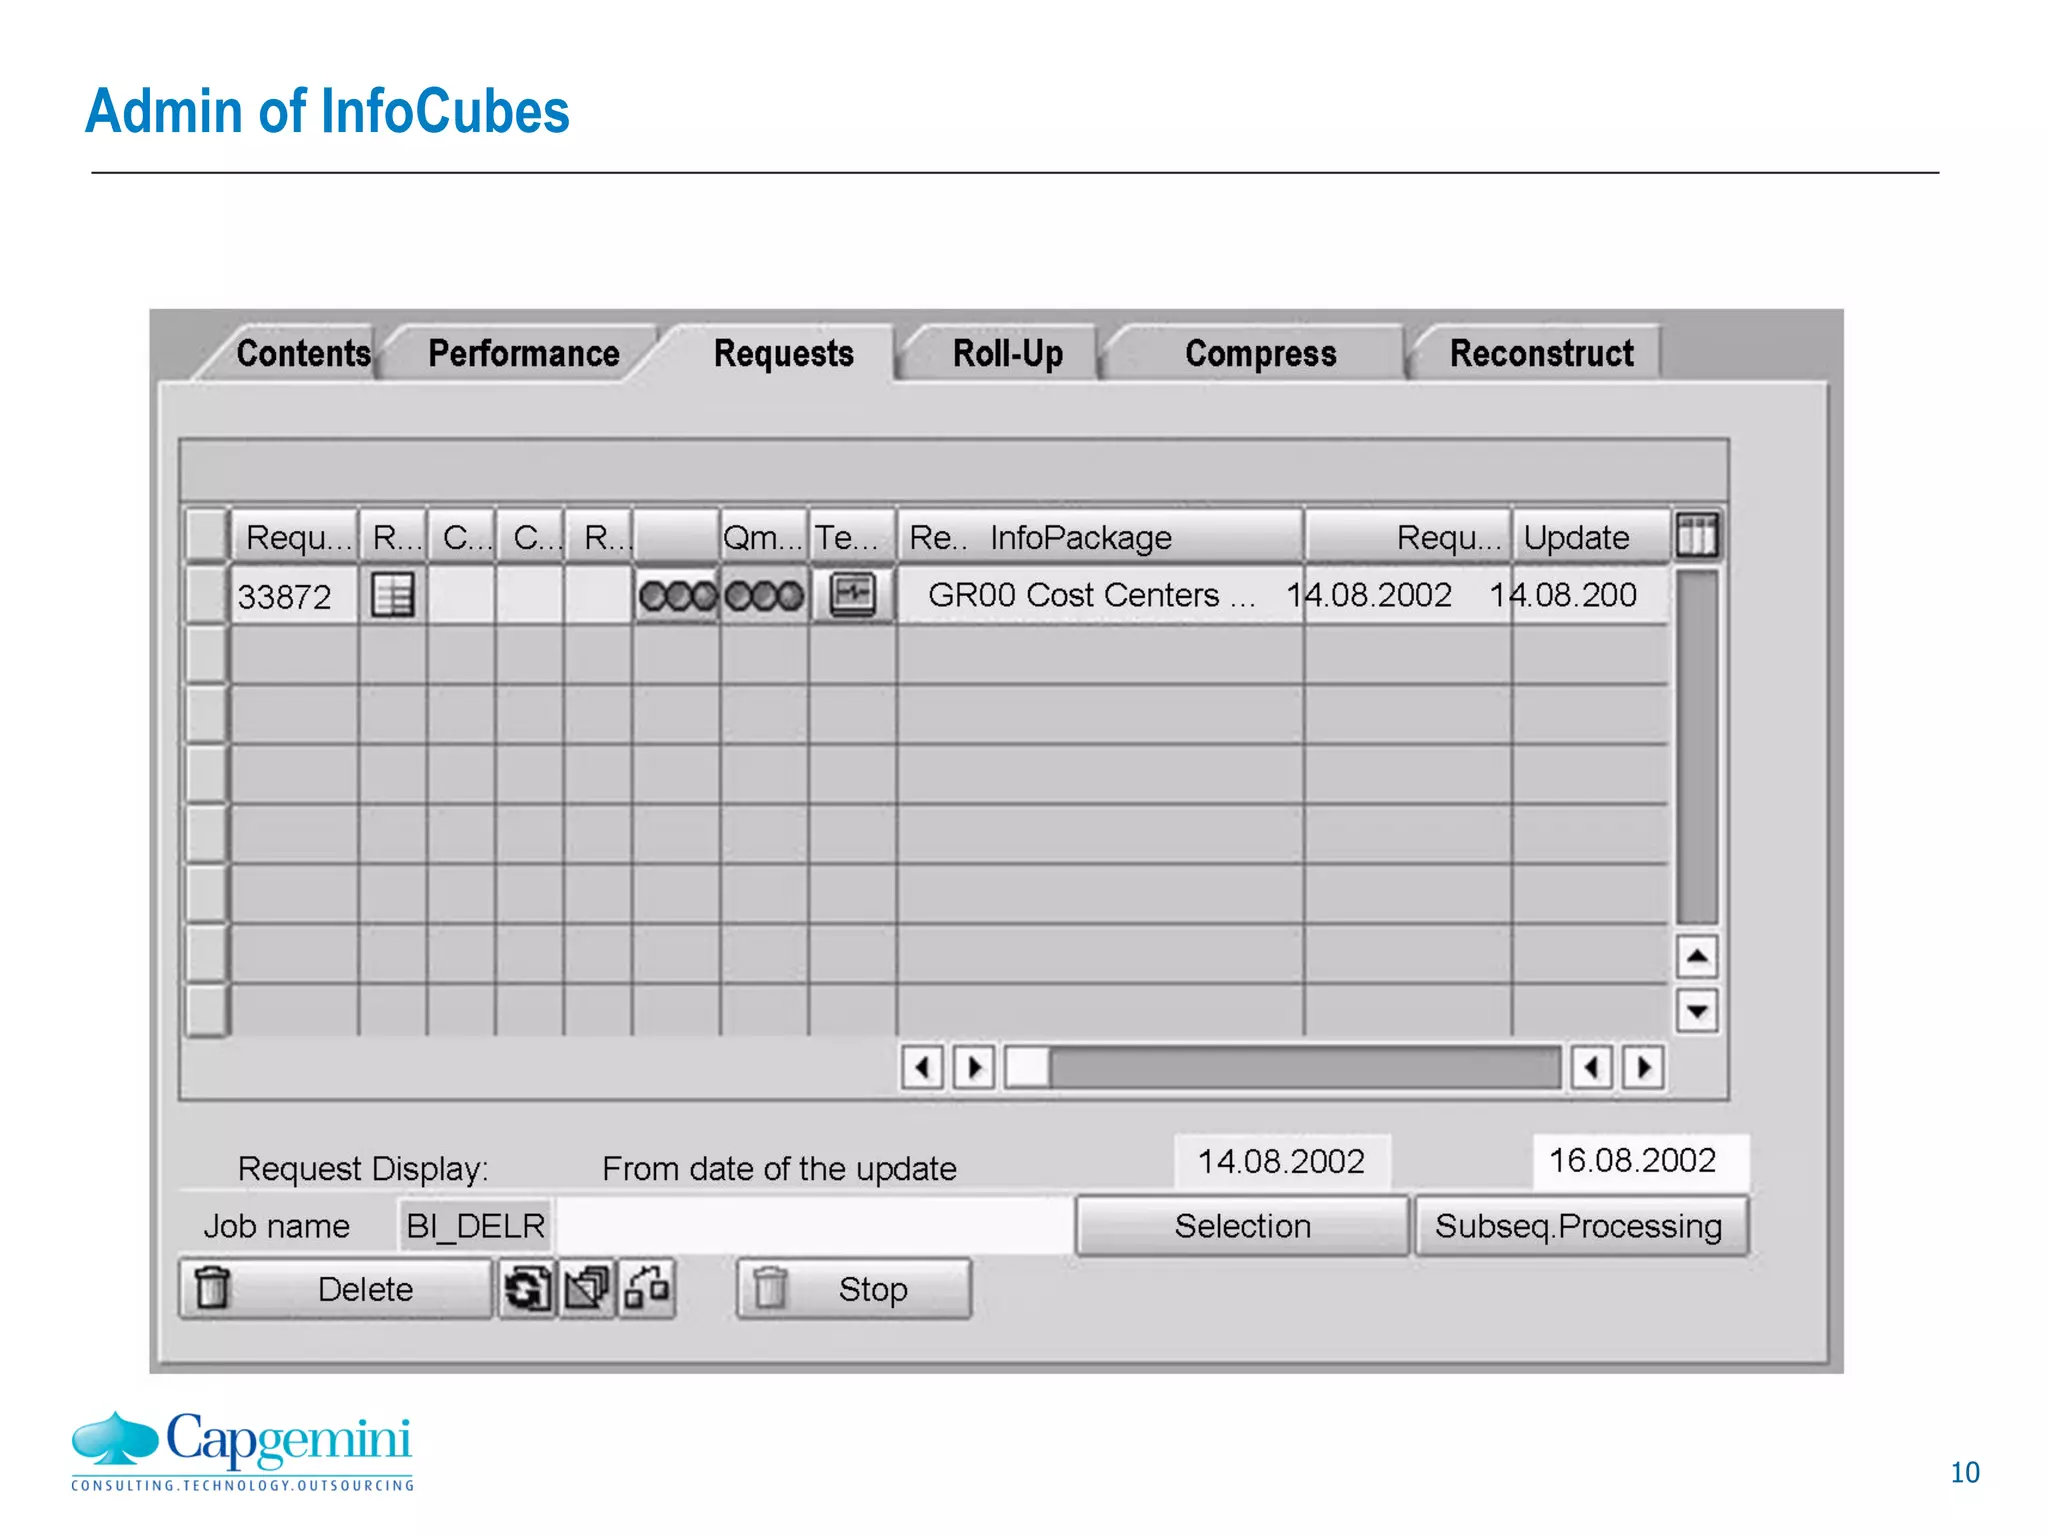The image size is (2048, 1536).
Task: Click the Update column header
Action: click(1590, 537)
